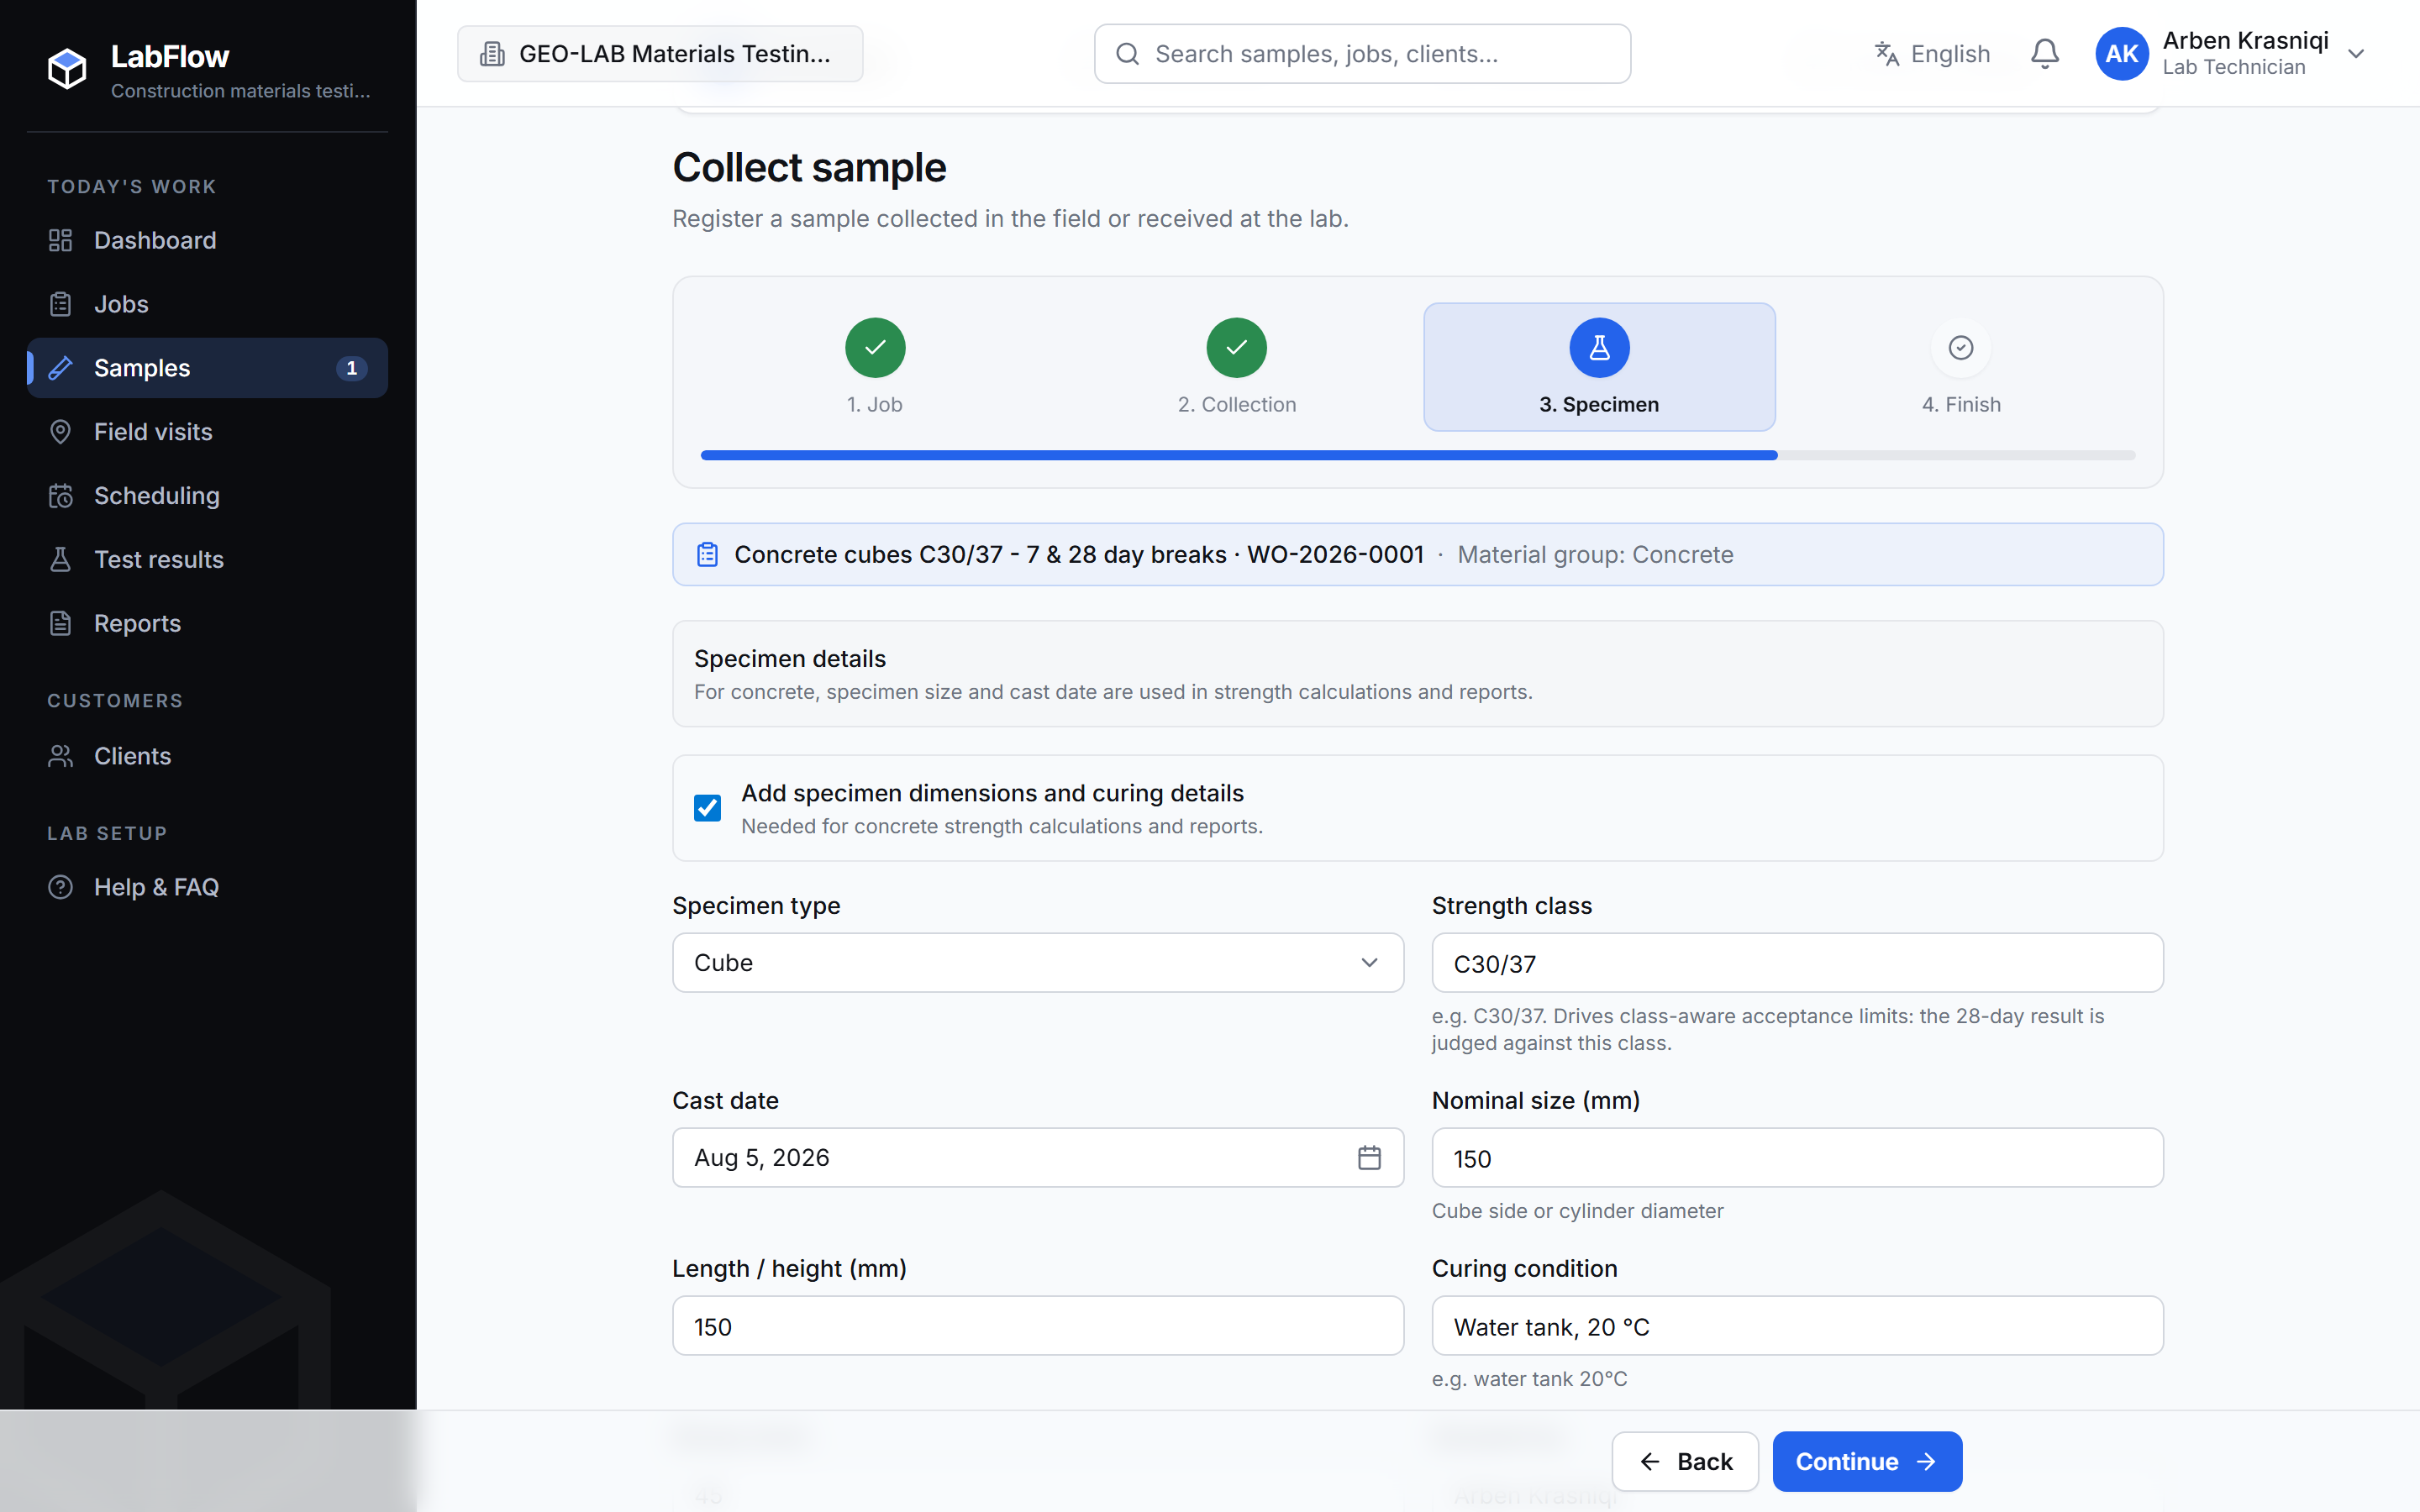Viewport: 2420px width, 1512px height.
Task: Open the GEO-LAB Materials Testing lab selector
Action: pyautogui.click(x=660, y=54)
